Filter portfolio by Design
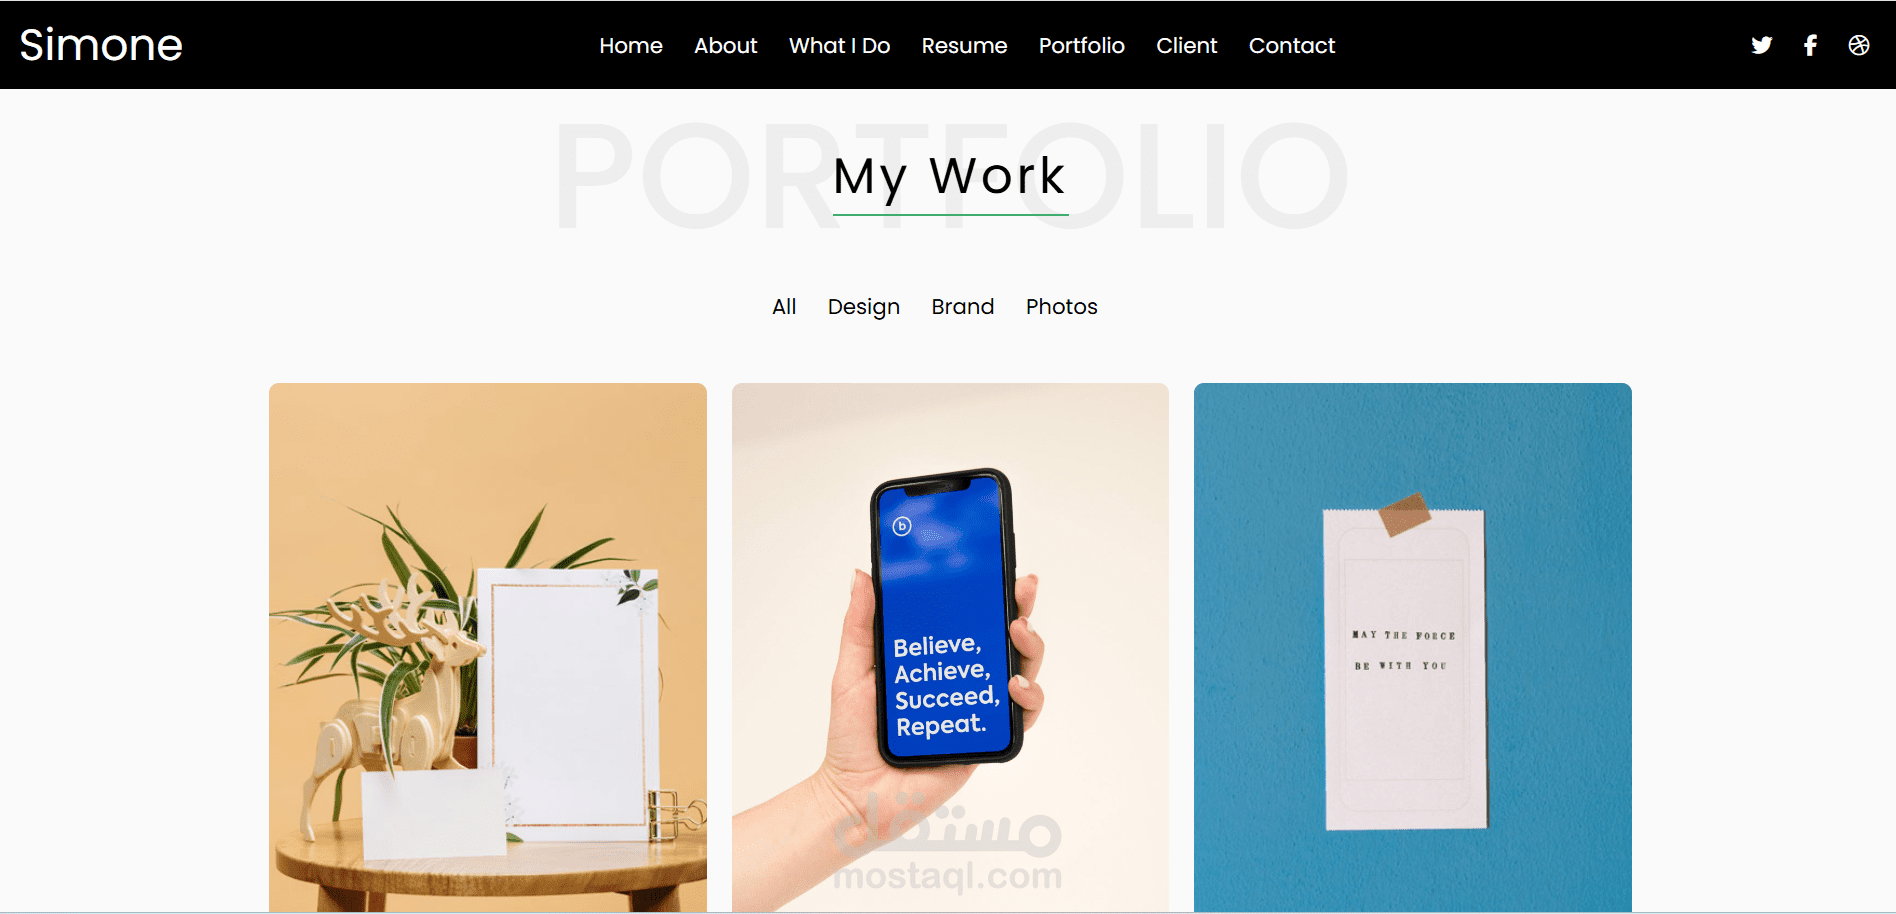This screenshot has width=1896, height=914. (x=864, y=307)
